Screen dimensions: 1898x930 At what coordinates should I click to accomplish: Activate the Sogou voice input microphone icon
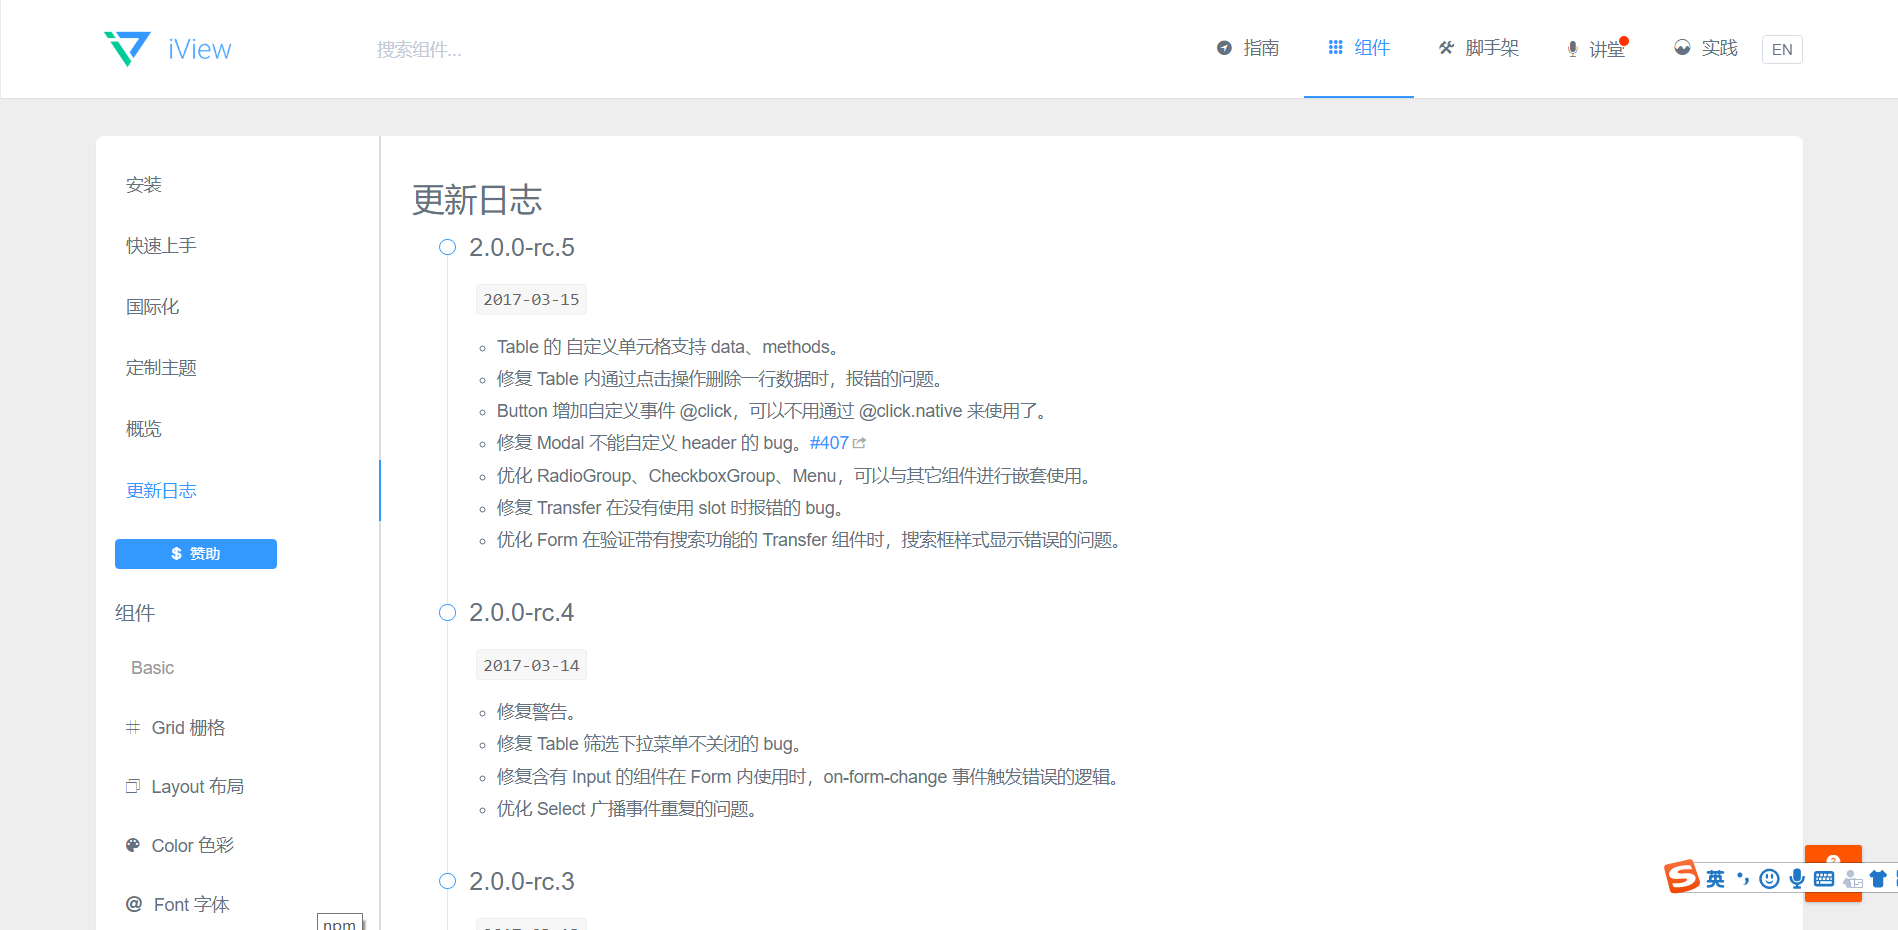1796,878
